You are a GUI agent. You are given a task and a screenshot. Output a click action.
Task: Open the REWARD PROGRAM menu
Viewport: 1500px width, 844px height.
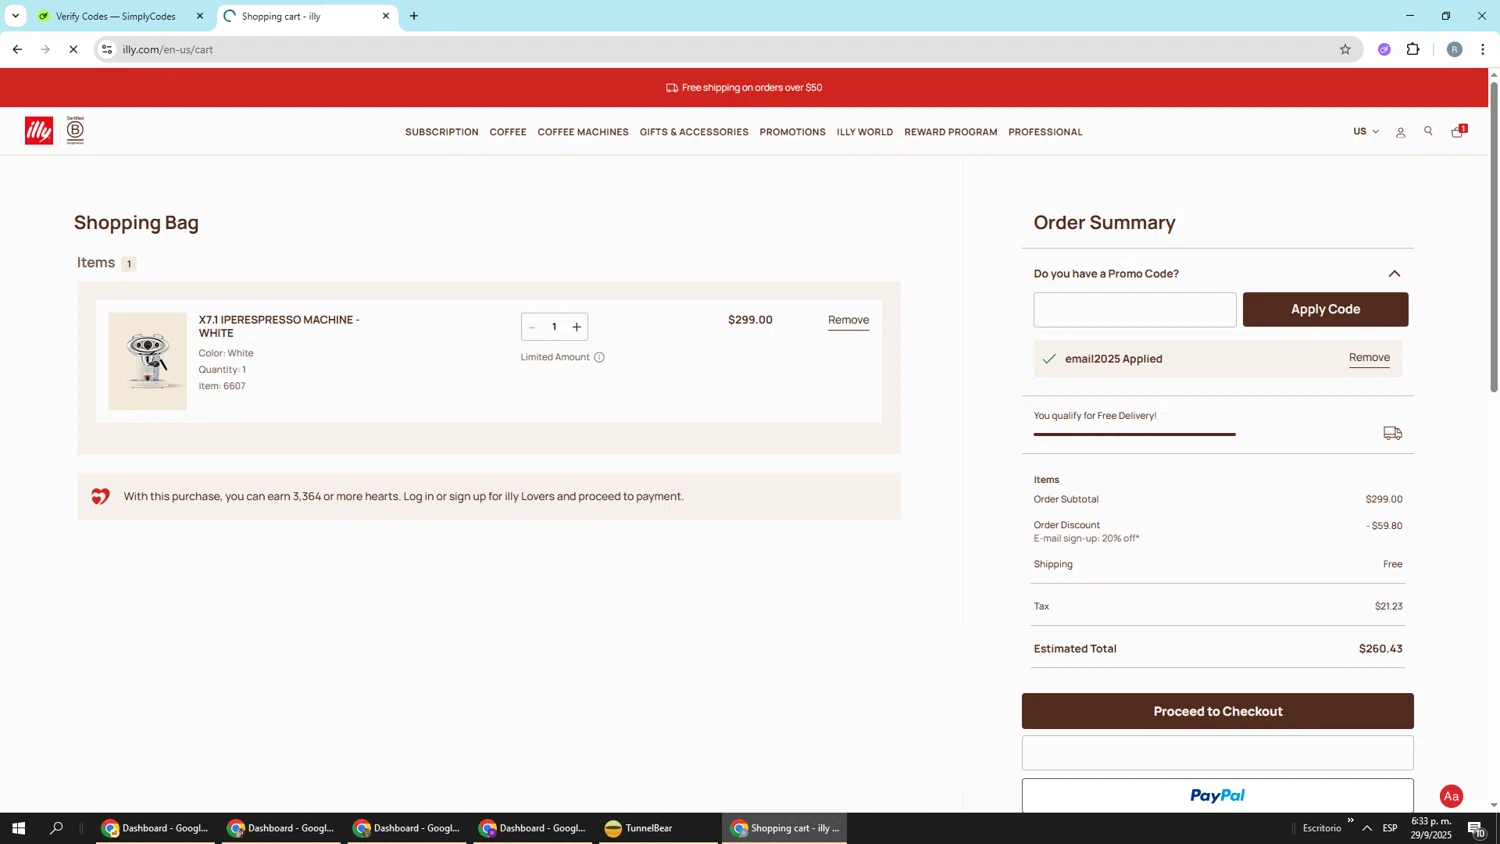tap(951, 132)
